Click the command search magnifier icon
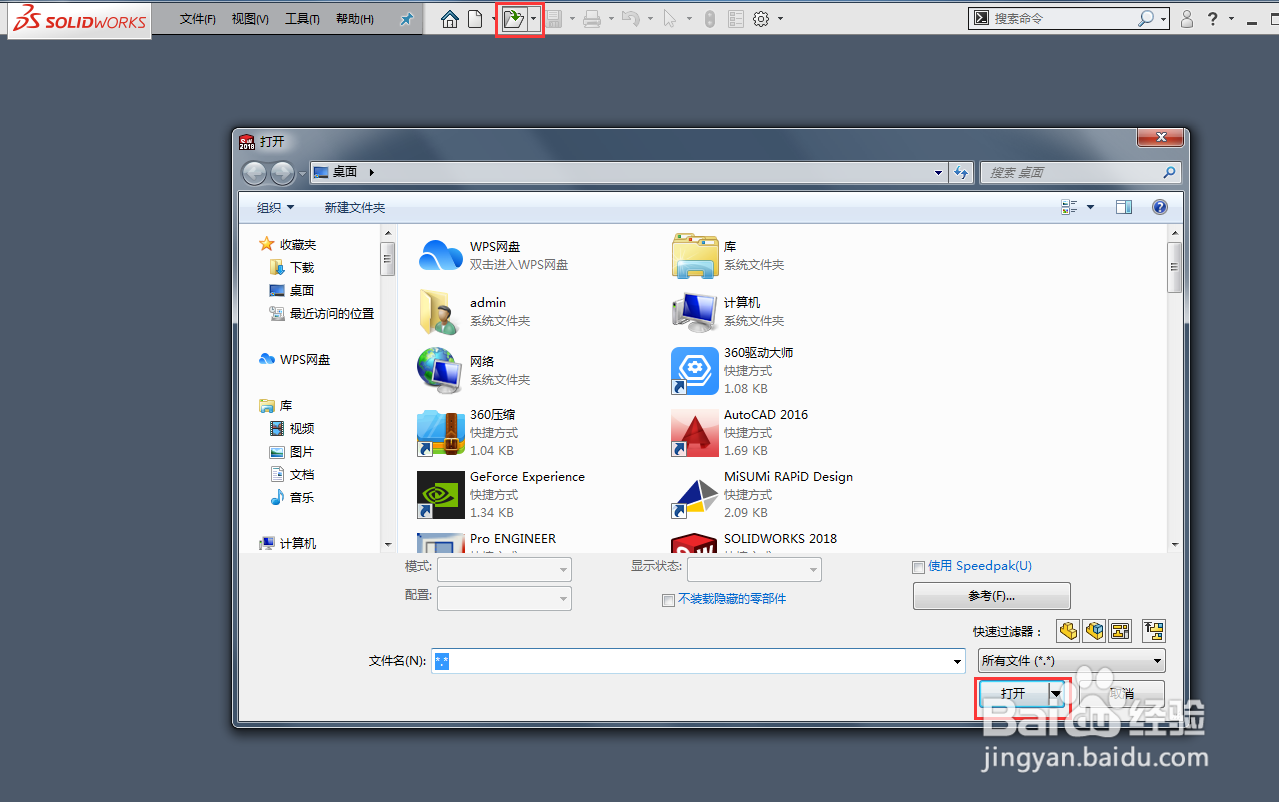 pos(1146,18)
